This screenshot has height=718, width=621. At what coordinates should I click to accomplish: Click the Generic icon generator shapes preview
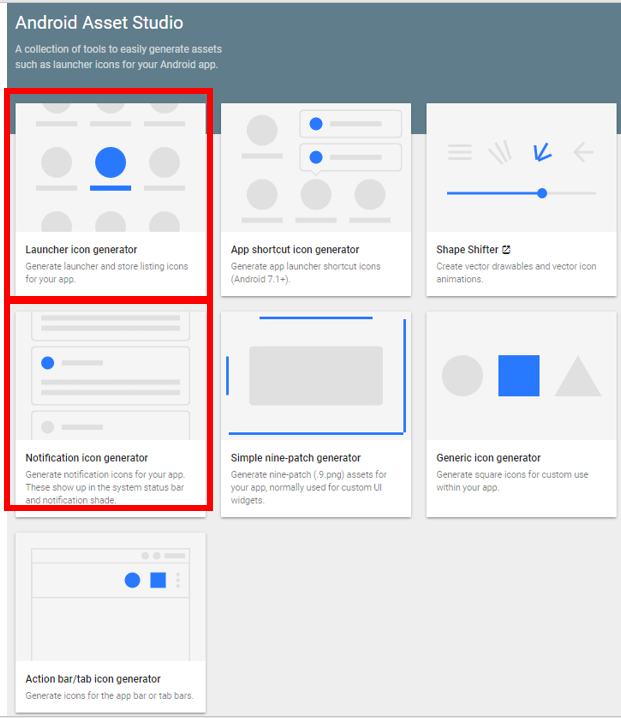[522, 376]
